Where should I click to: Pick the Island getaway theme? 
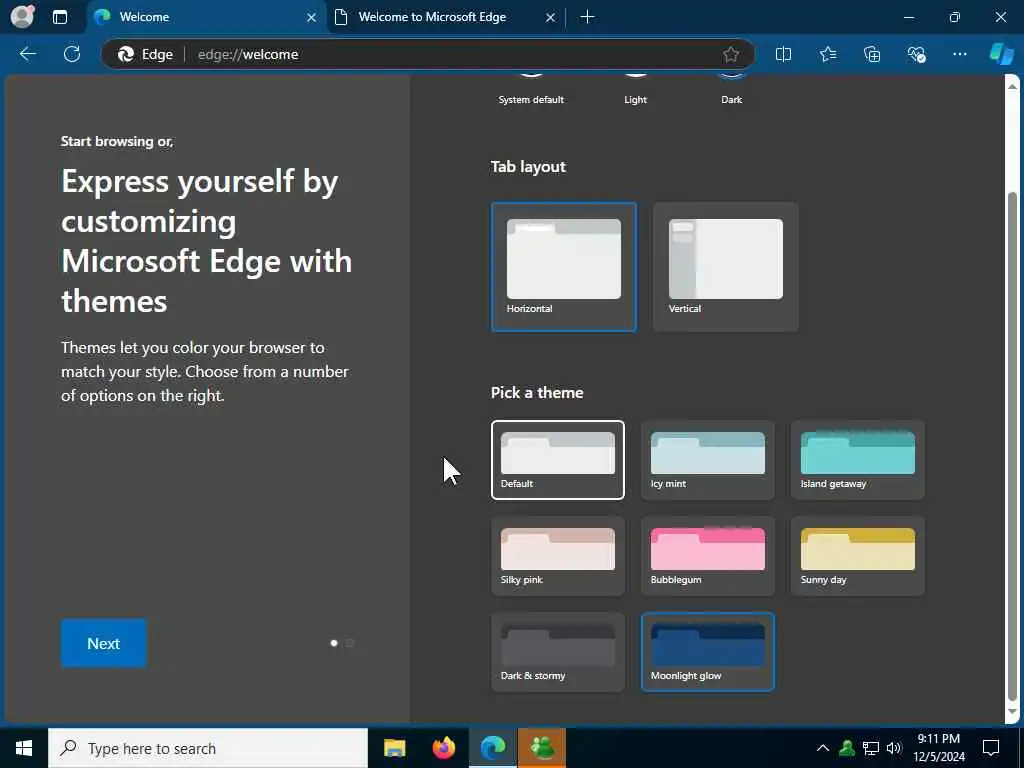(857, 460)
